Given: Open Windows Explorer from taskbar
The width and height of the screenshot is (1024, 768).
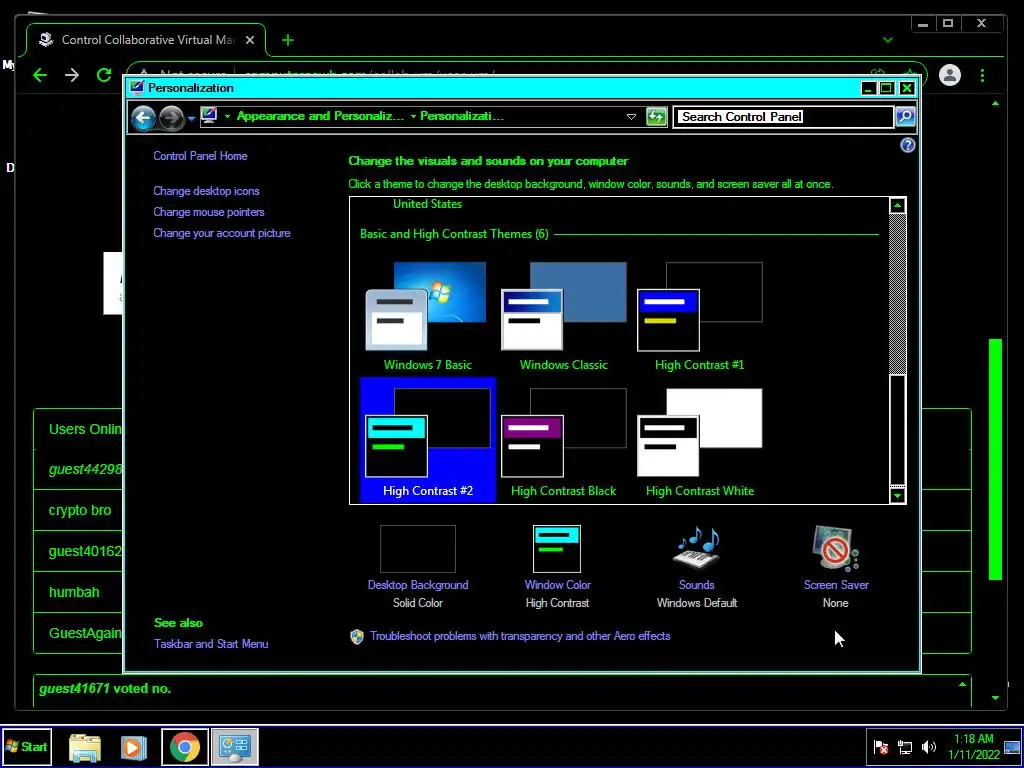Looking at the screenshot, I should tap(85, 747).
